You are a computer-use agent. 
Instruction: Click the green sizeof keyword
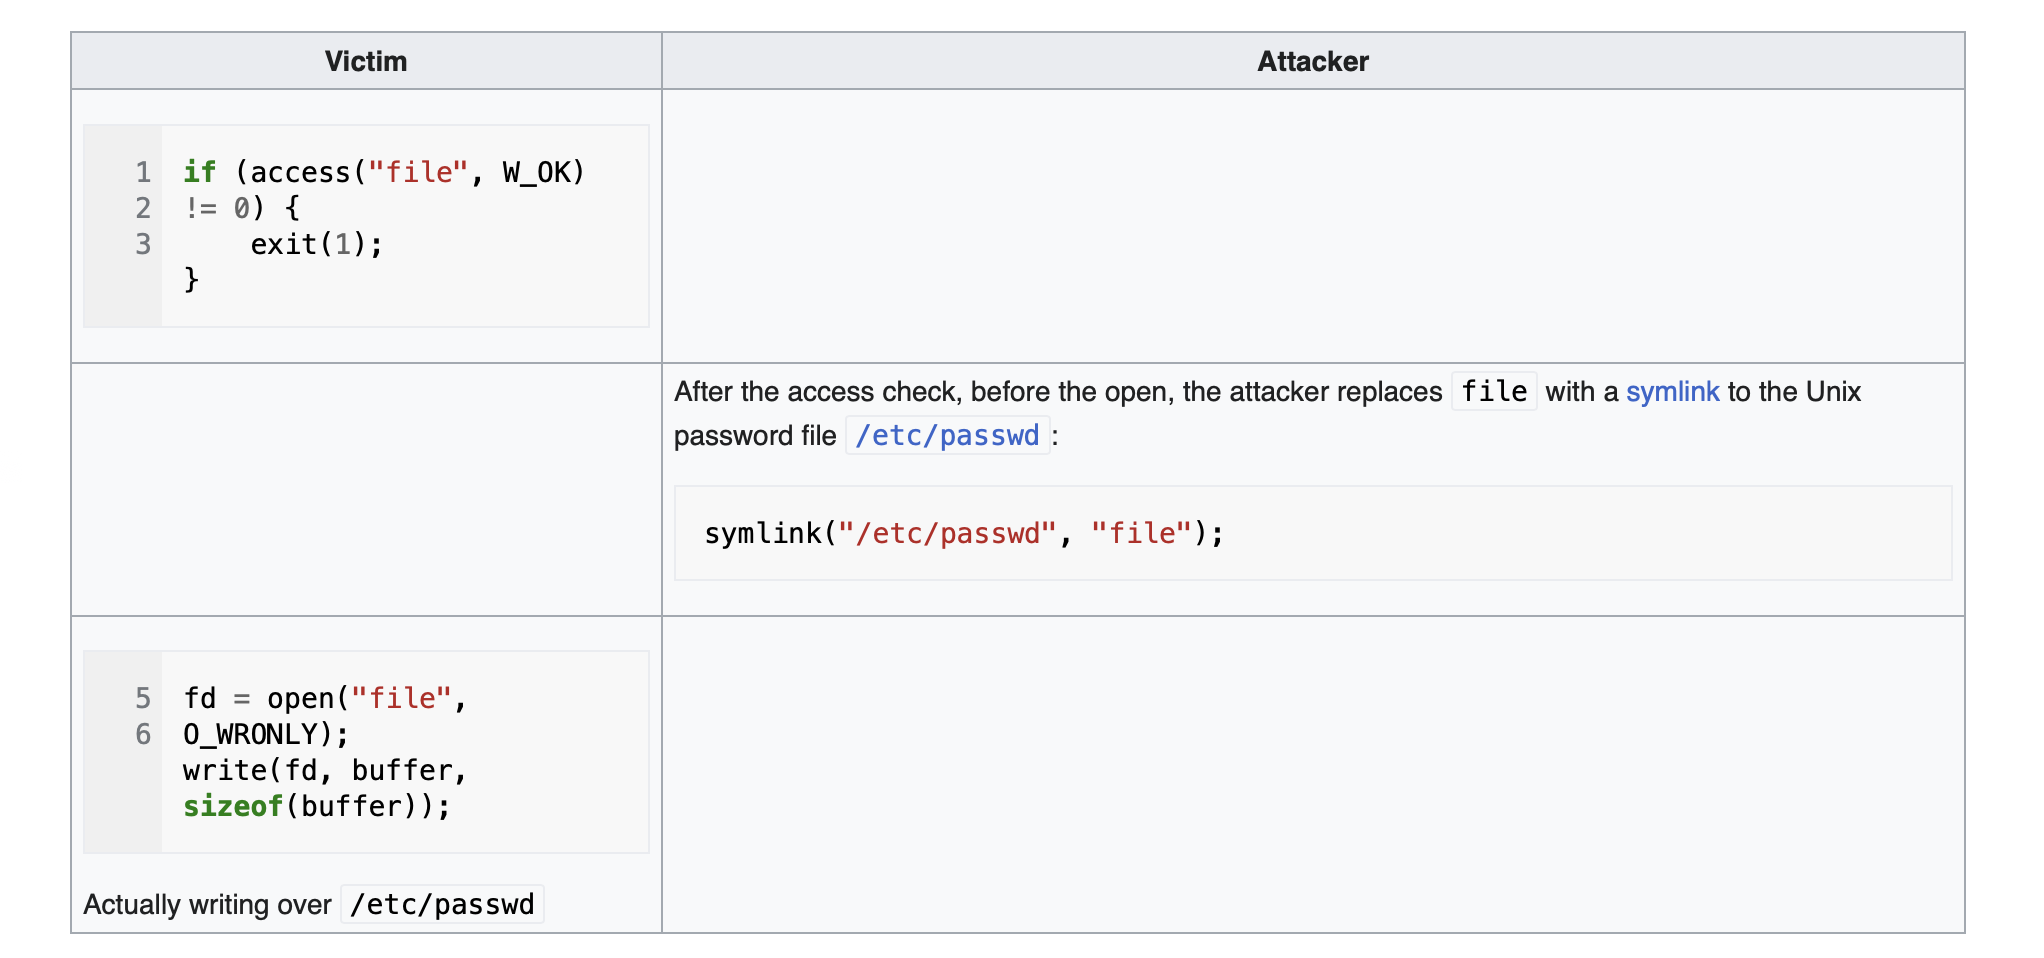pos(233,806)
